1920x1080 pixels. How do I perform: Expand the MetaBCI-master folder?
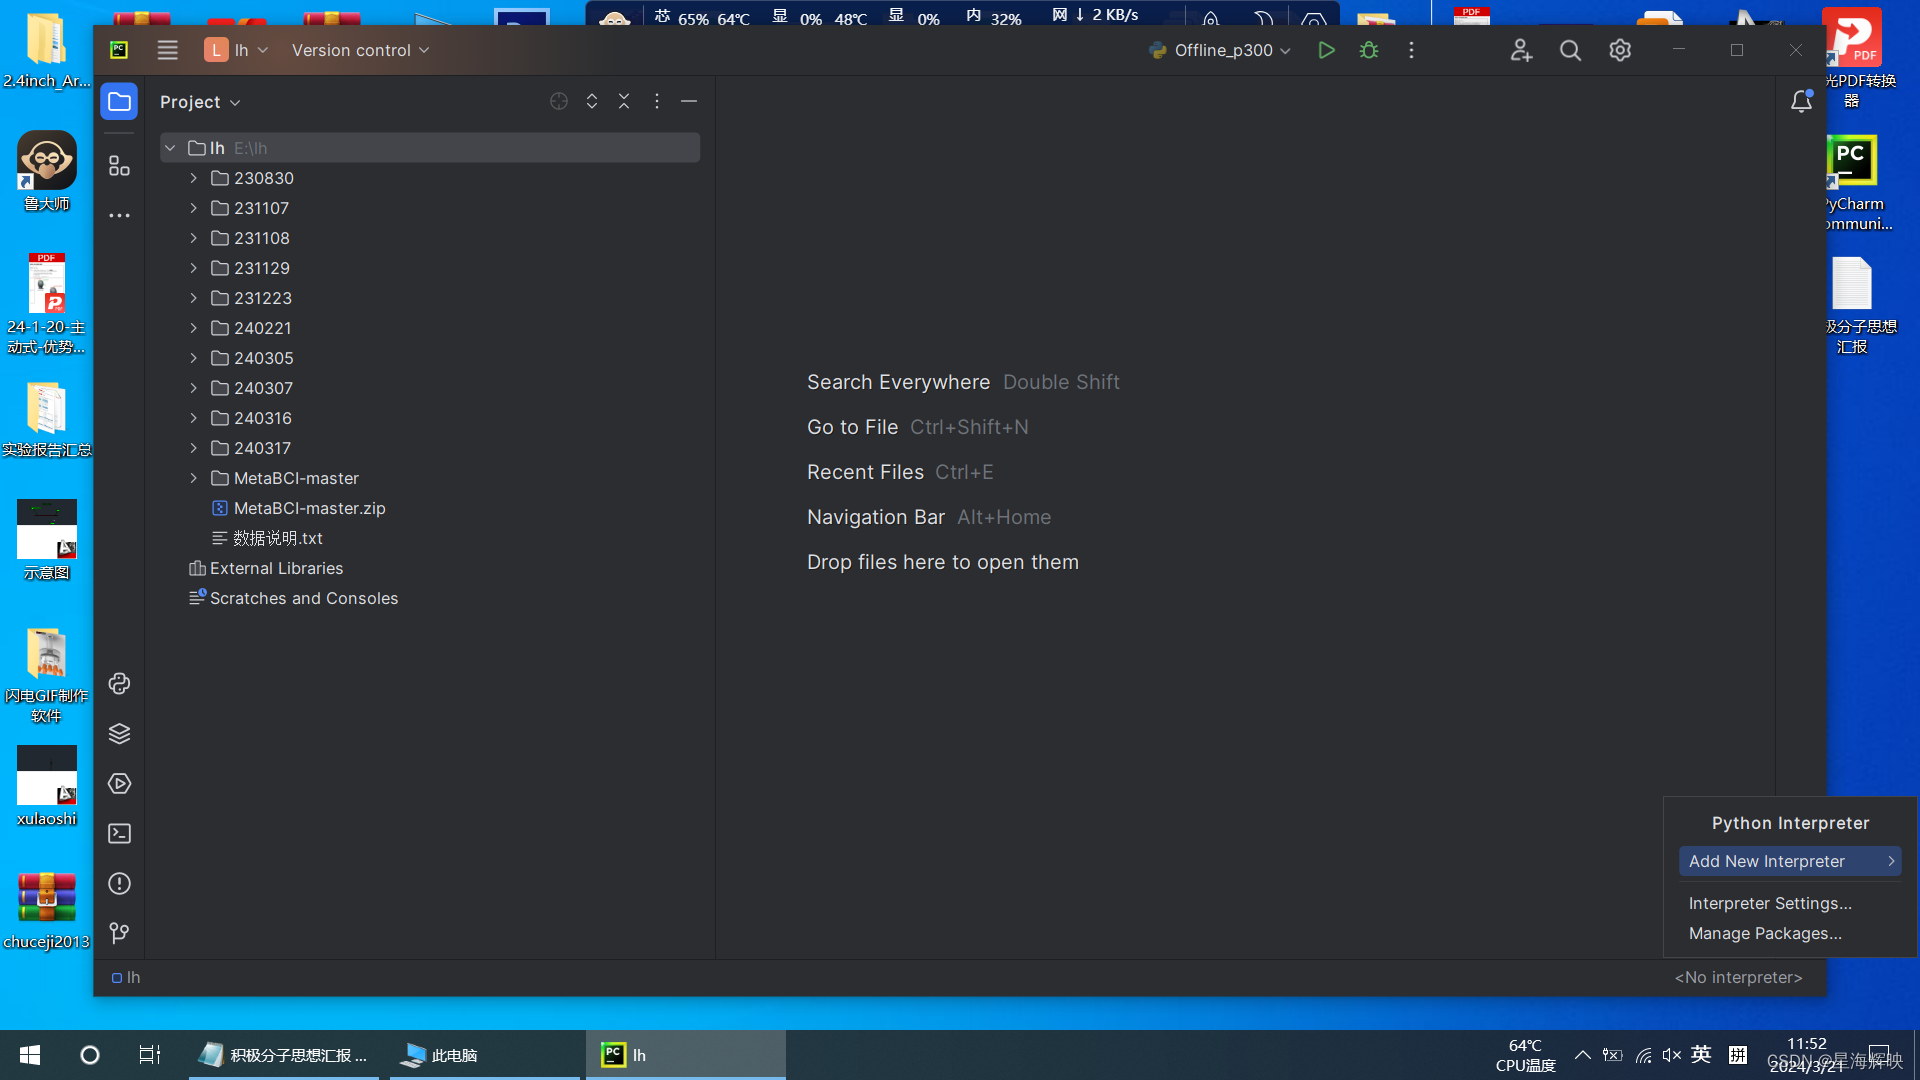click(194, 478)
